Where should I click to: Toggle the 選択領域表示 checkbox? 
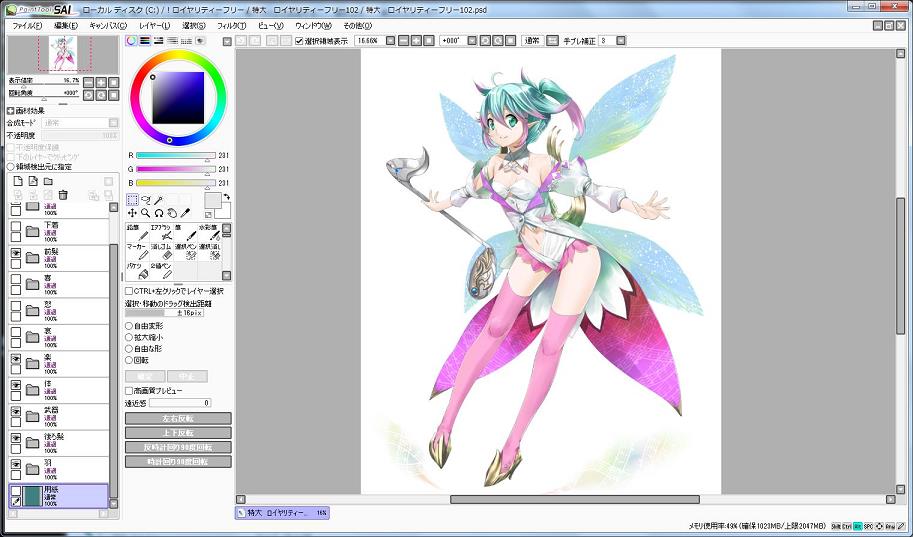click(x=299, y=41)
